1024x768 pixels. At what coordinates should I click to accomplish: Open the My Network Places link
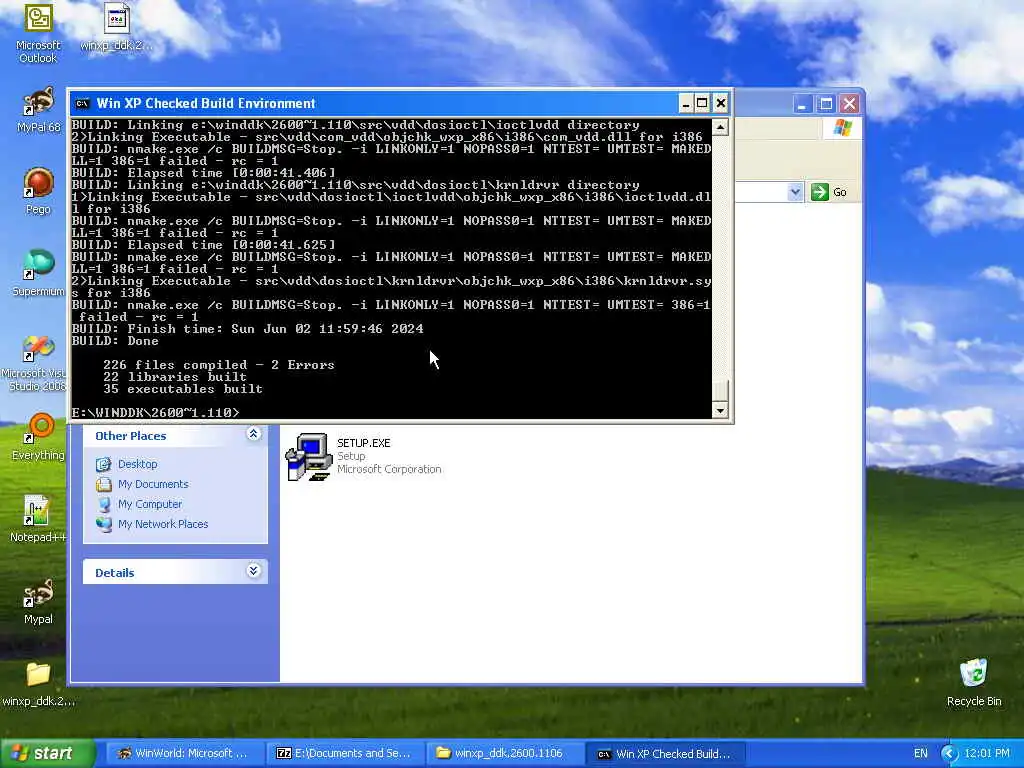tap(163, 524)
